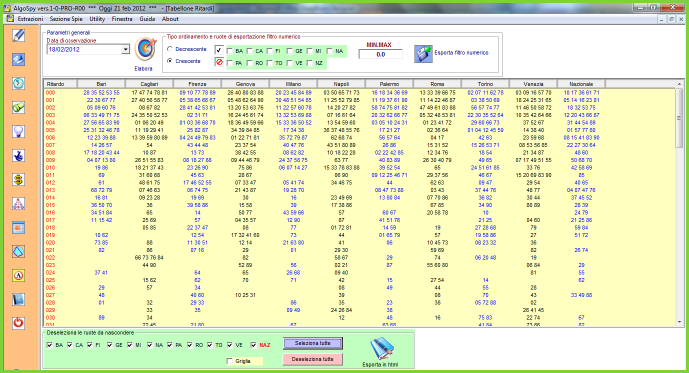Click the table's vertical scrollbar down arrow

point(679,322)
